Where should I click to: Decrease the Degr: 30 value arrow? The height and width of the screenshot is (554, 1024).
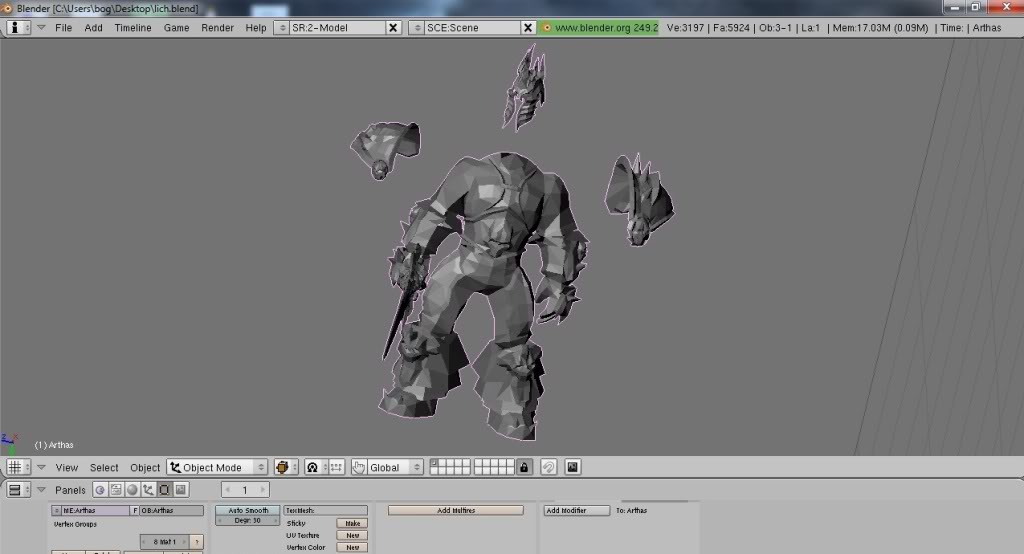coord(220,521)
